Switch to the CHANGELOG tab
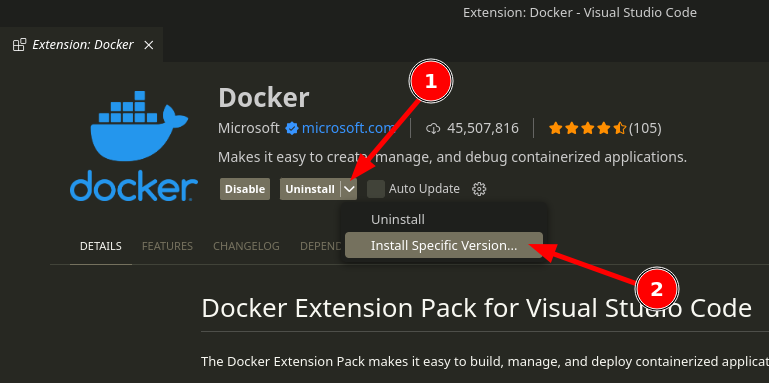769x383 pixels. click(246, 246)
